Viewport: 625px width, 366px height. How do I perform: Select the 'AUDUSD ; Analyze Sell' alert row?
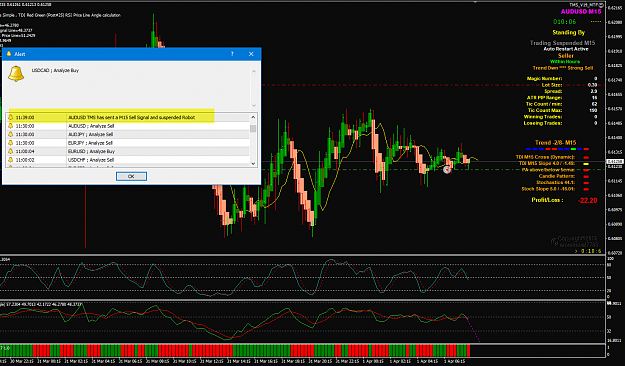click(x=128, y=126)
